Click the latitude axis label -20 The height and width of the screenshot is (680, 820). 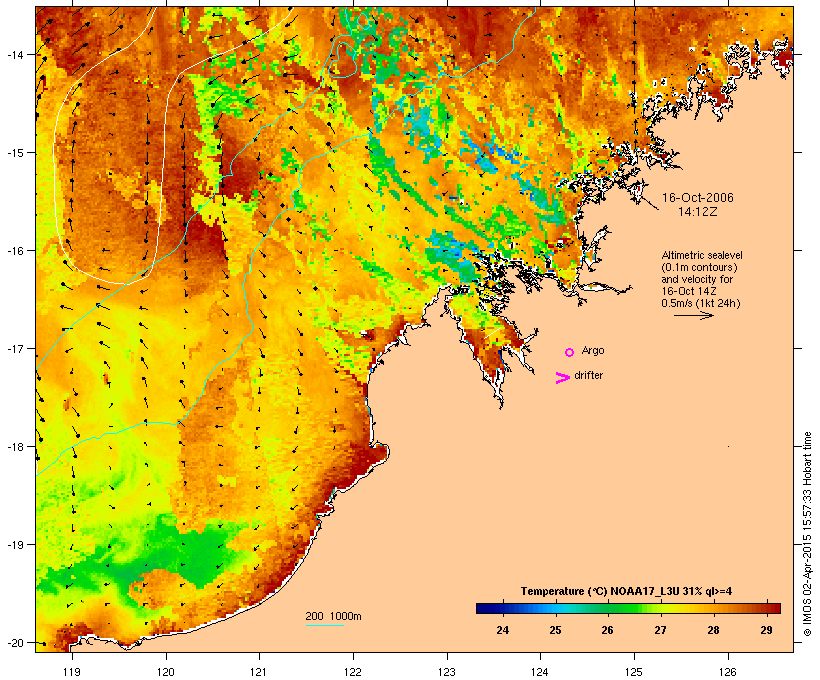pos(15,642)
